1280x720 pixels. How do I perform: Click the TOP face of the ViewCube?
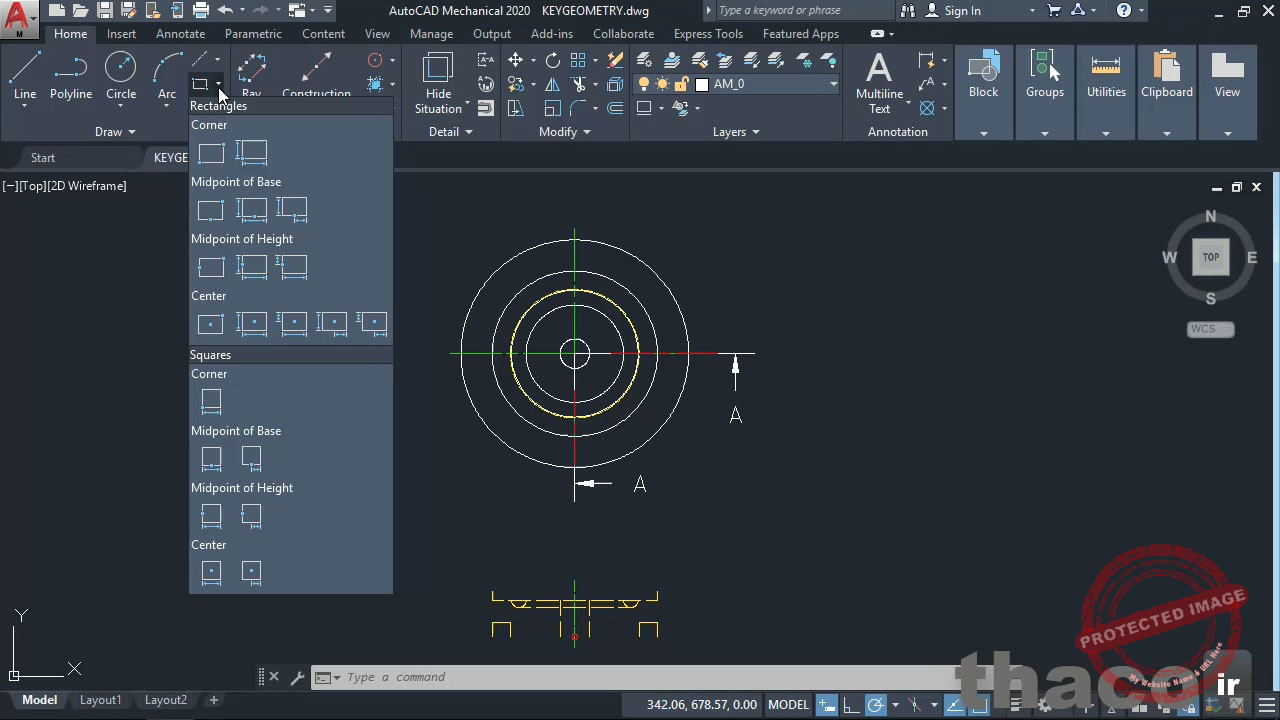[x=1210, y=257]
